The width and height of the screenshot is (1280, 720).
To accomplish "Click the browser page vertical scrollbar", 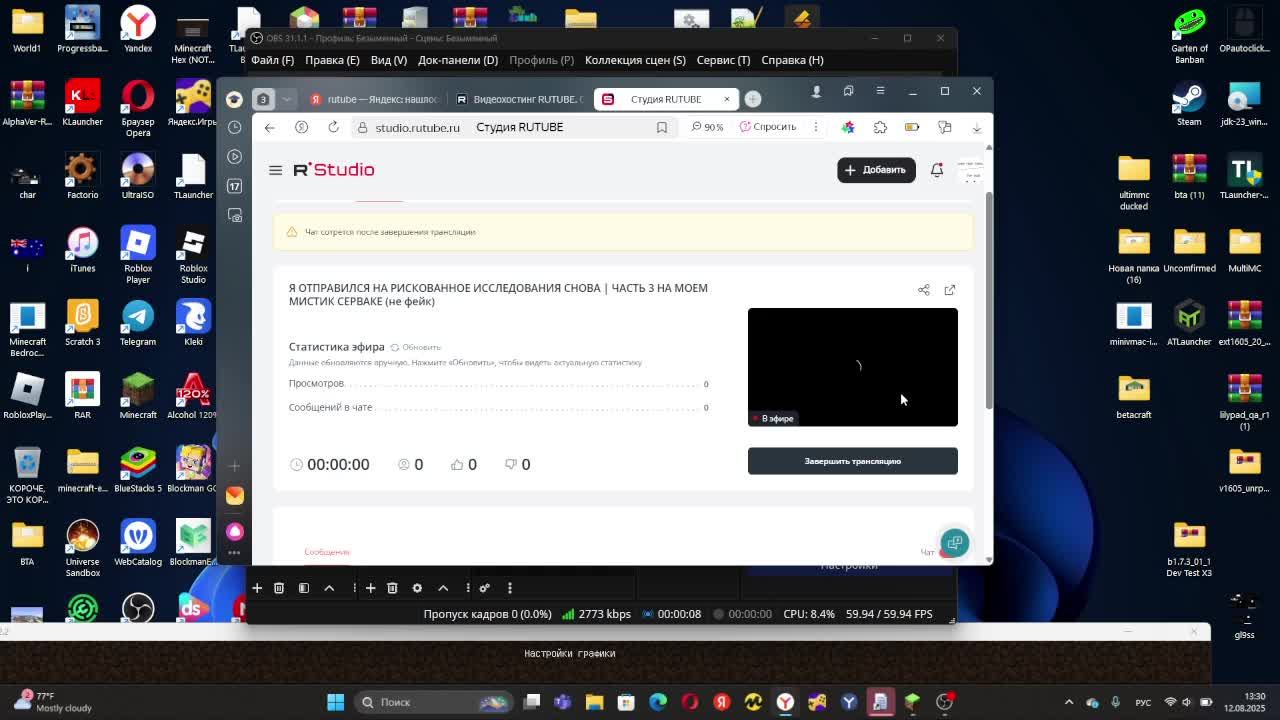I will pyautogui.click(x=989, y=300).
